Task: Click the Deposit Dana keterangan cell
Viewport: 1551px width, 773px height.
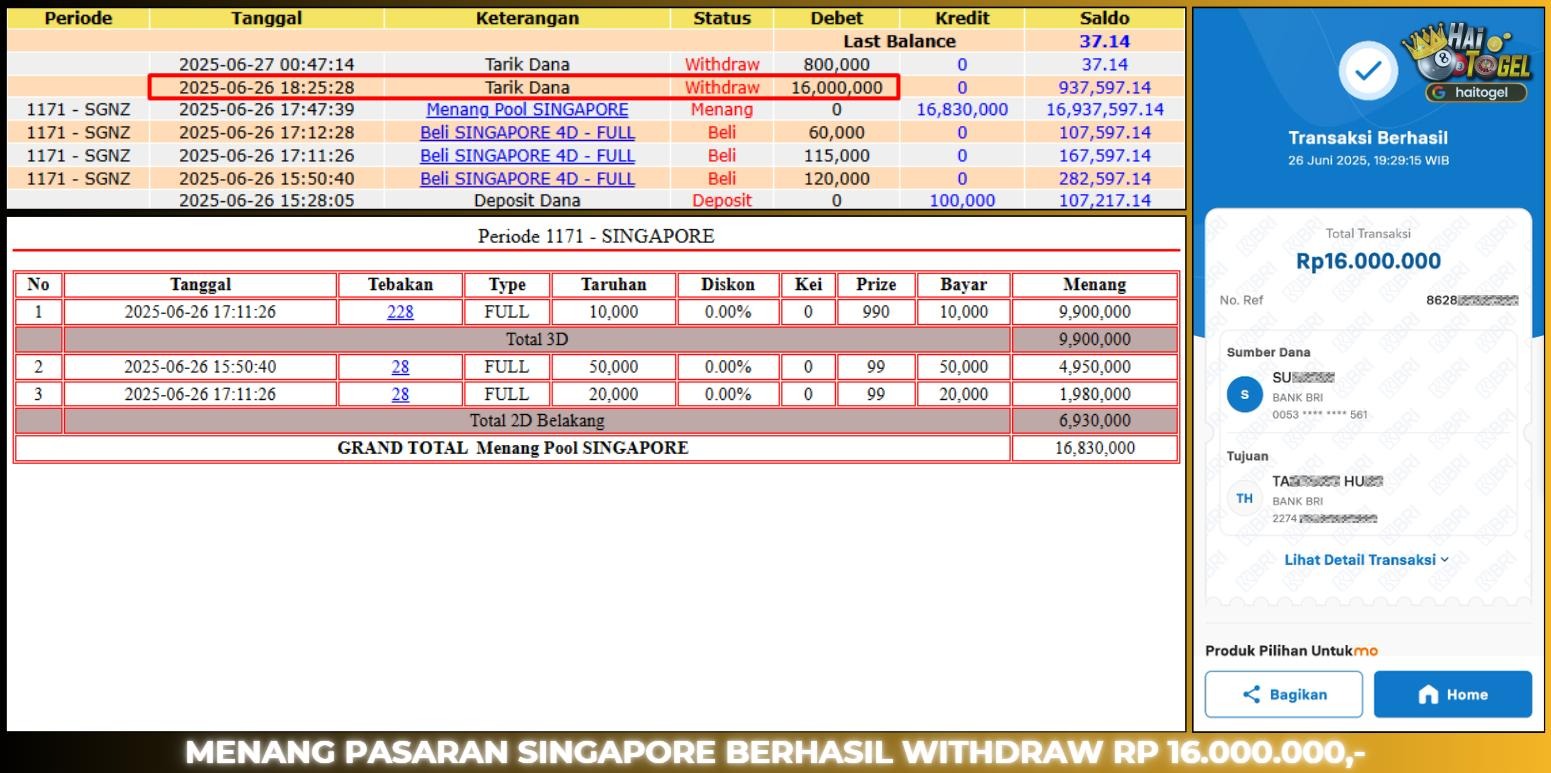Action: [x=527, y=200]
